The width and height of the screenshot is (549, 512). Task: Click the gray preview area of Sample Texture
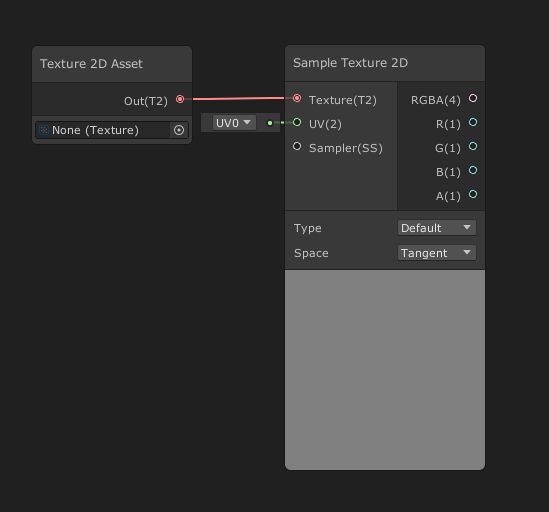pyautogui.click(x=385, y=369)
